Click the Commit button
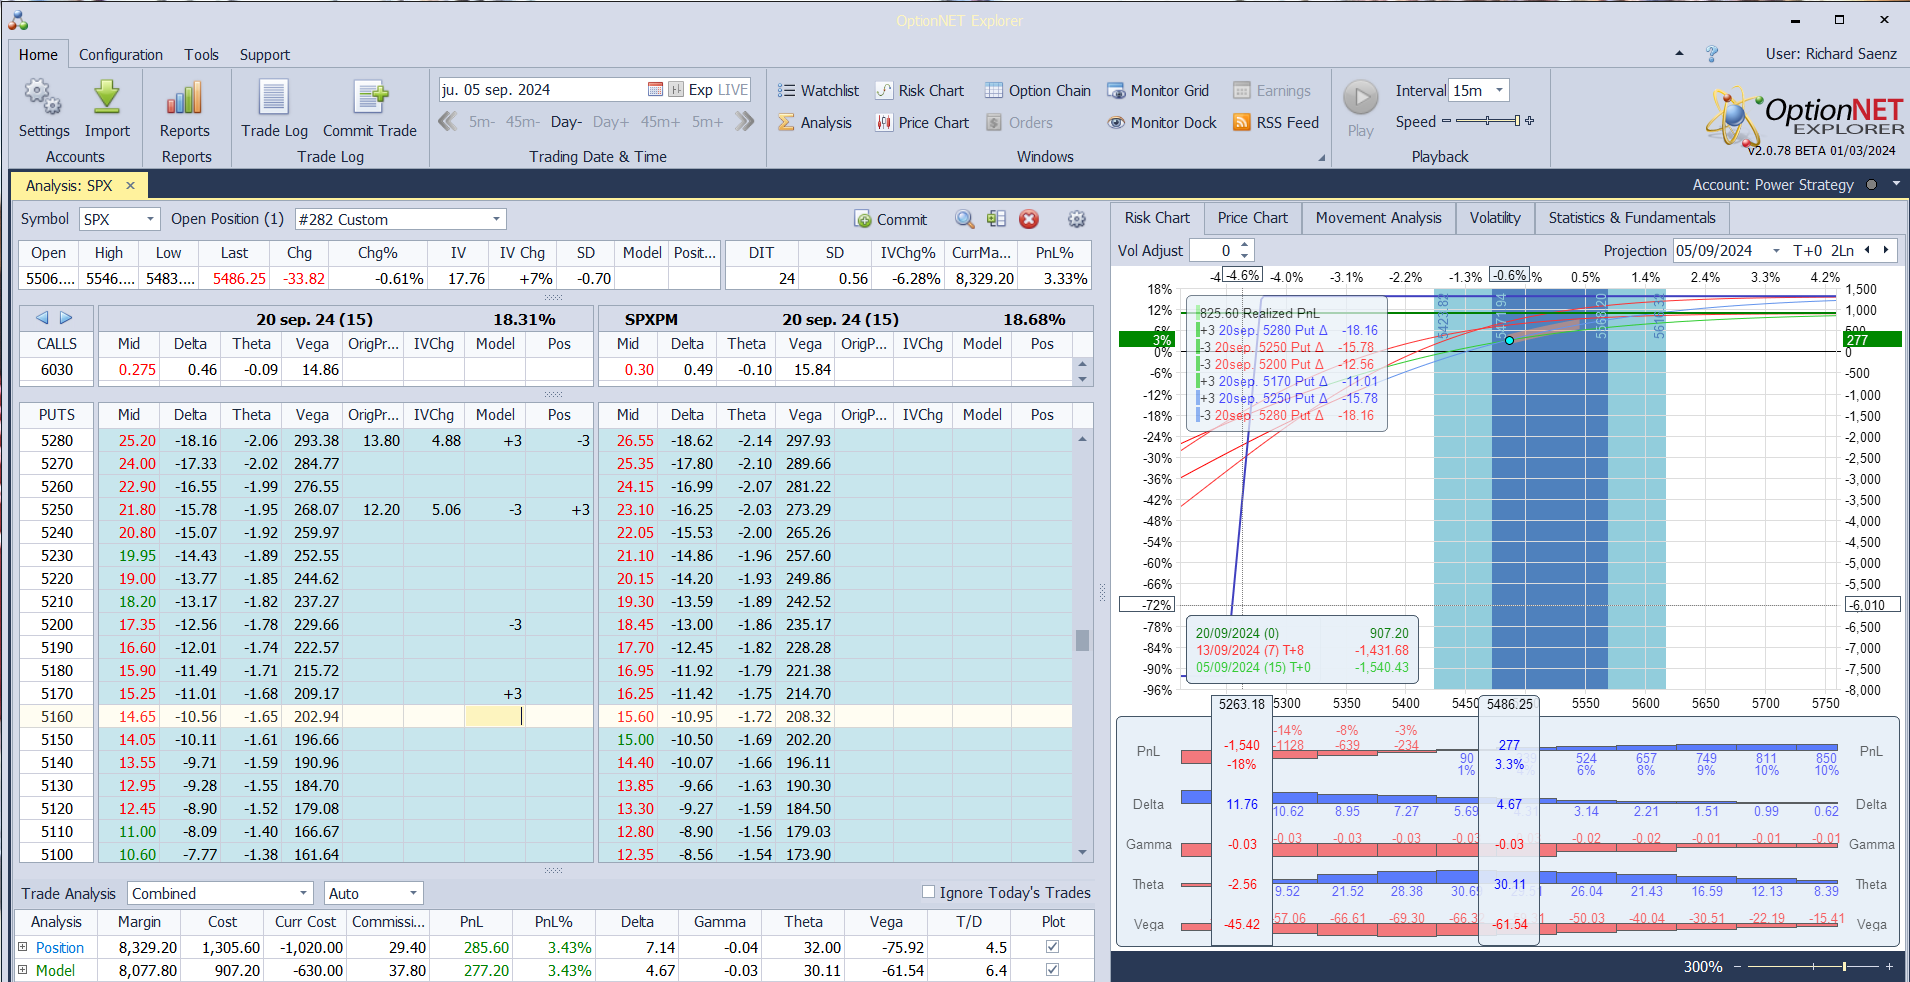The height and width of the screenshot is (982, 1910). 891,219
